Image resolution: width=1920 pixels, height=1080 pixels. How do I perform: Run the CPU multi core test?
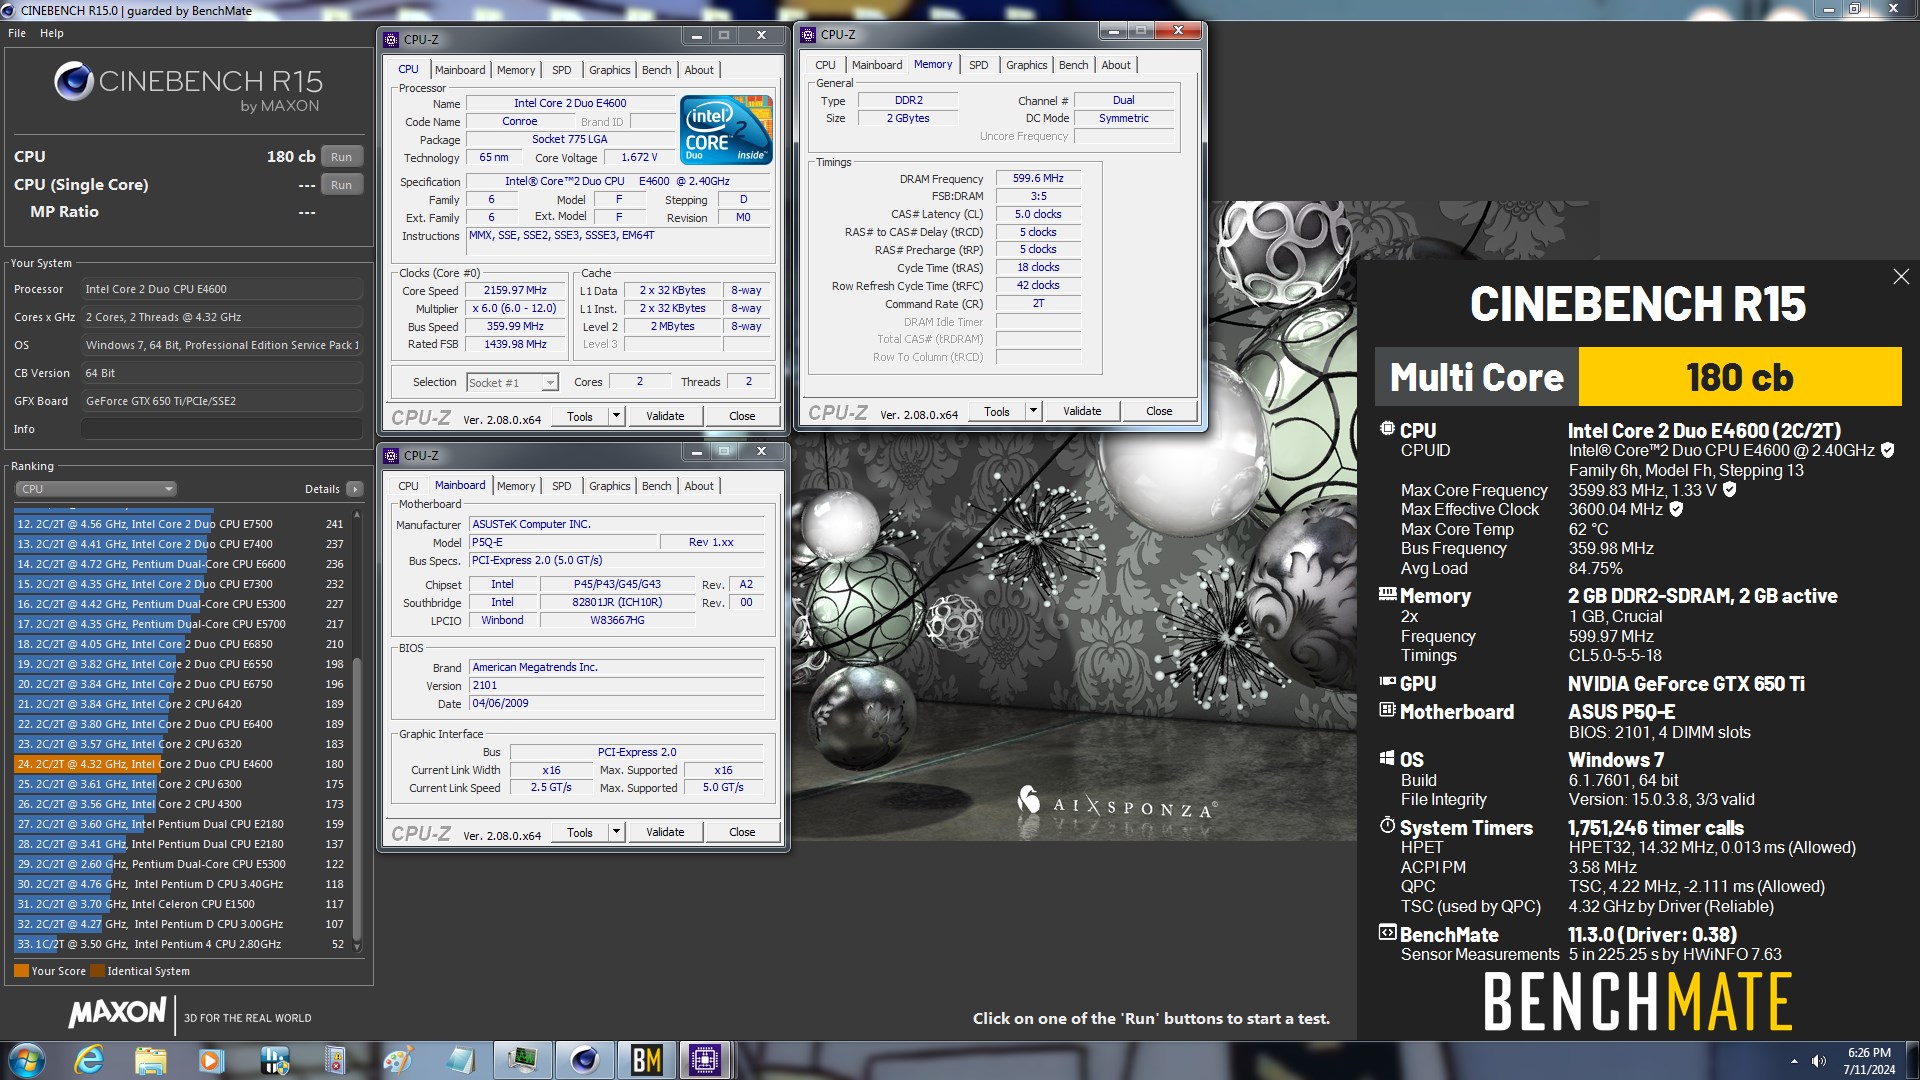click(x=341, y=157)
